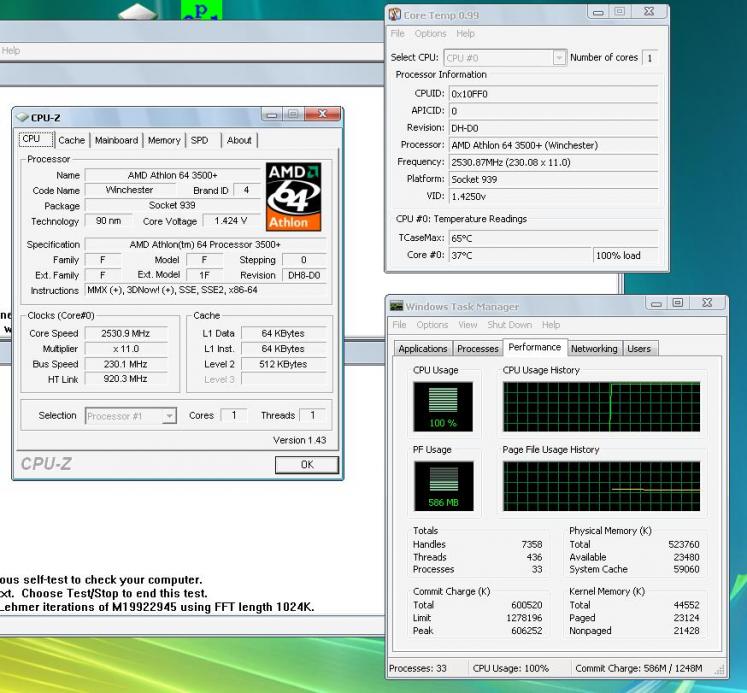Click the CPU-Z title bar icon
The width and height of the screenshot is (747, 693).
click(22, 117)
